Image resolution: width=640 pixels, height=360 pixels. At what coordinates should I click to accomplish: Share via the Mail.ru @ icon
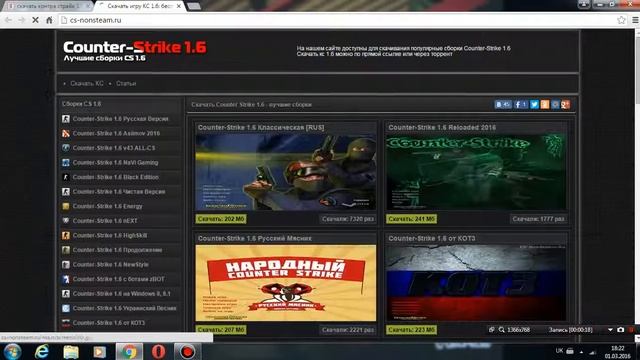coord(555,104)
